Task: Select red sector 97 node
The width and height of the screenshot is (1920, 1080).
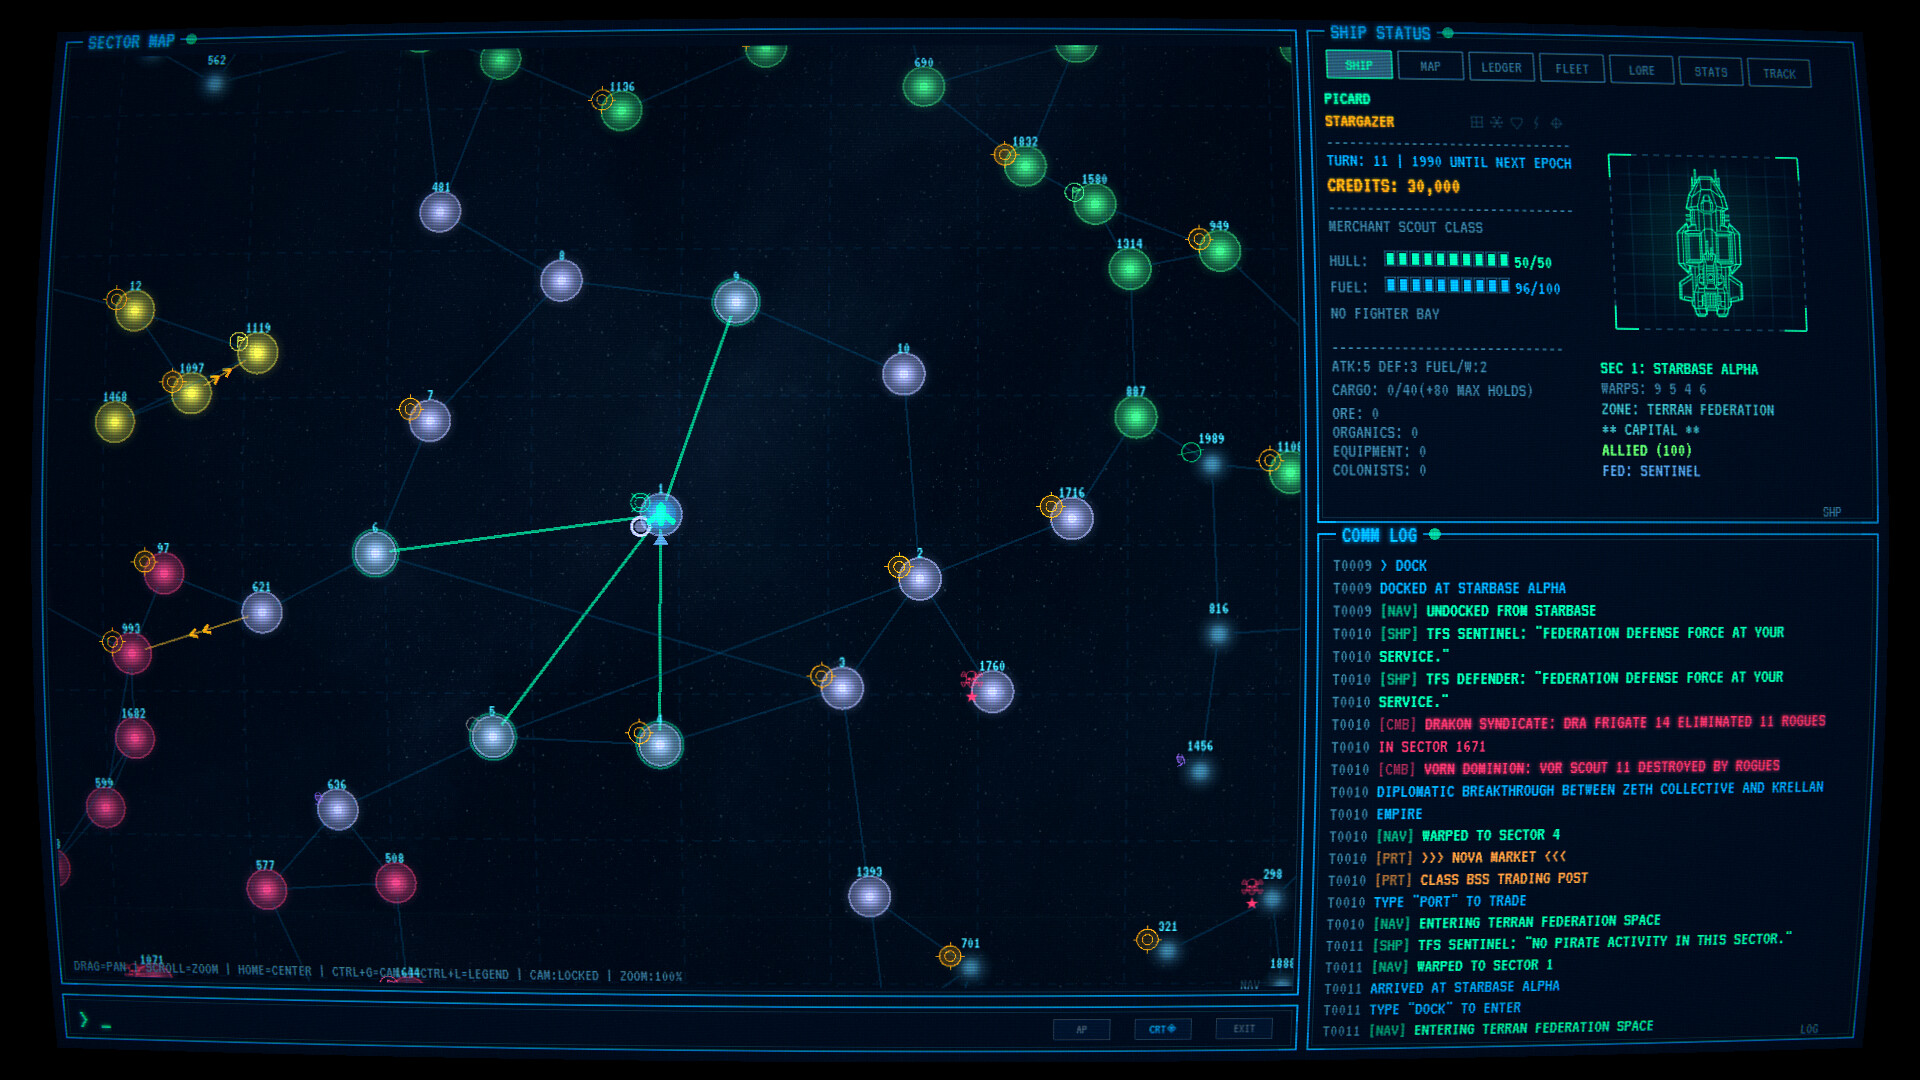Action: [x=164, y=573]
